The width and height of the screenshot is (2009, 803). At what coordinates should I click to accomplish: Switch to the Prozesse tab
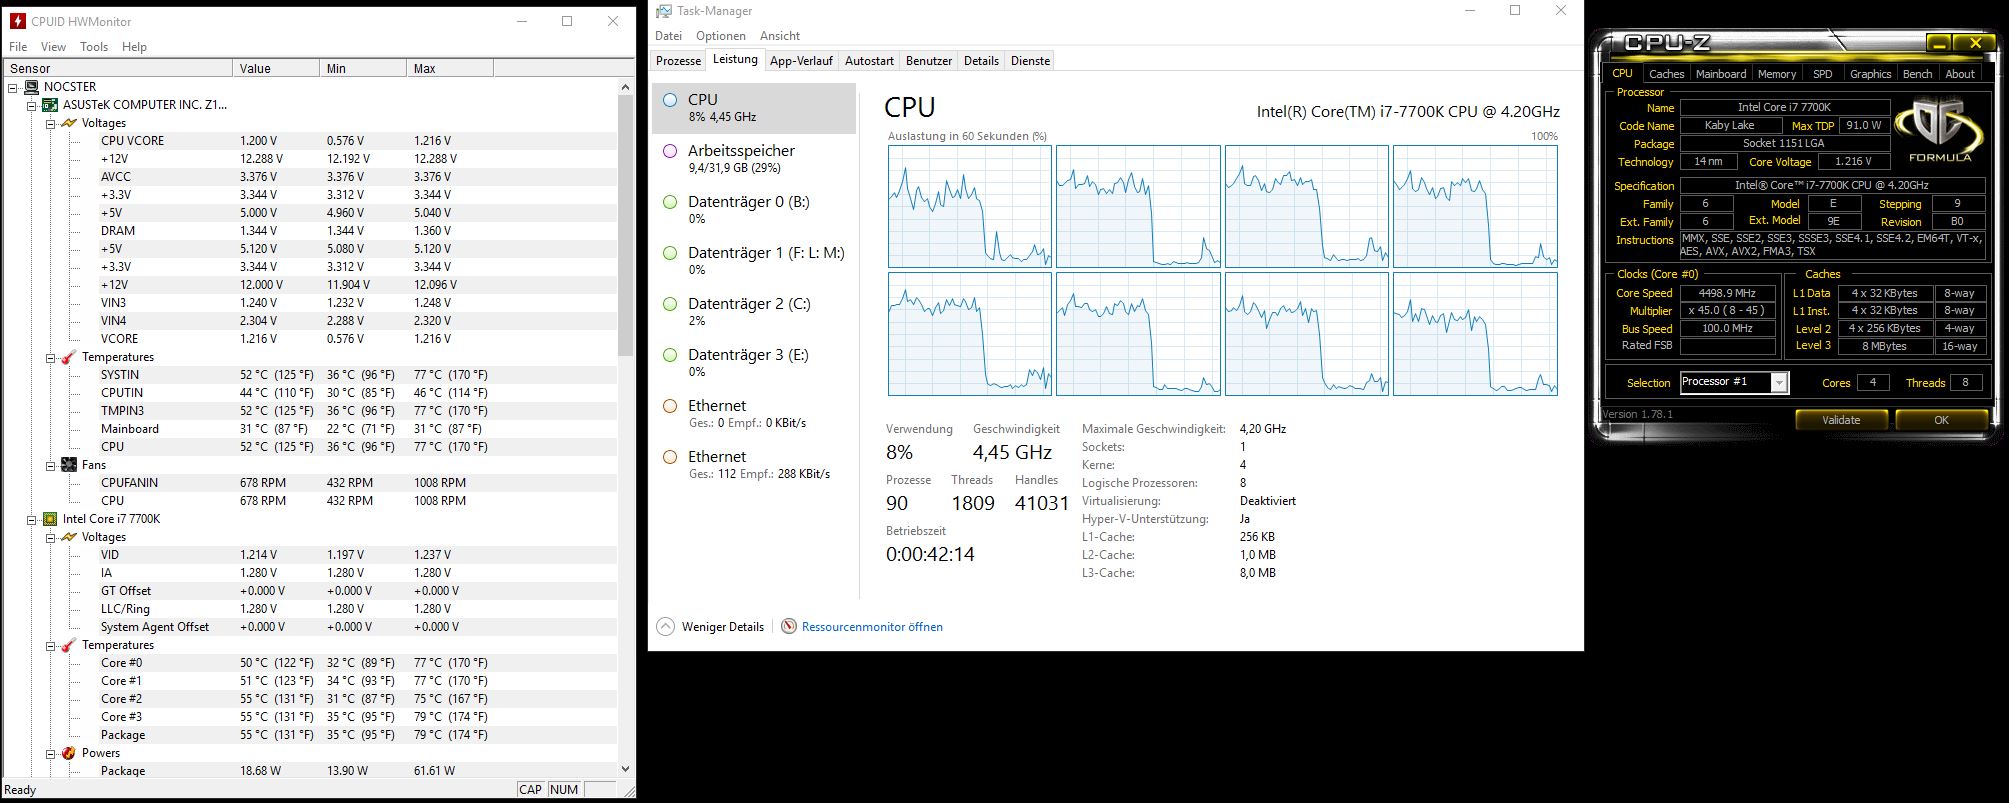[x=678, y=61]
